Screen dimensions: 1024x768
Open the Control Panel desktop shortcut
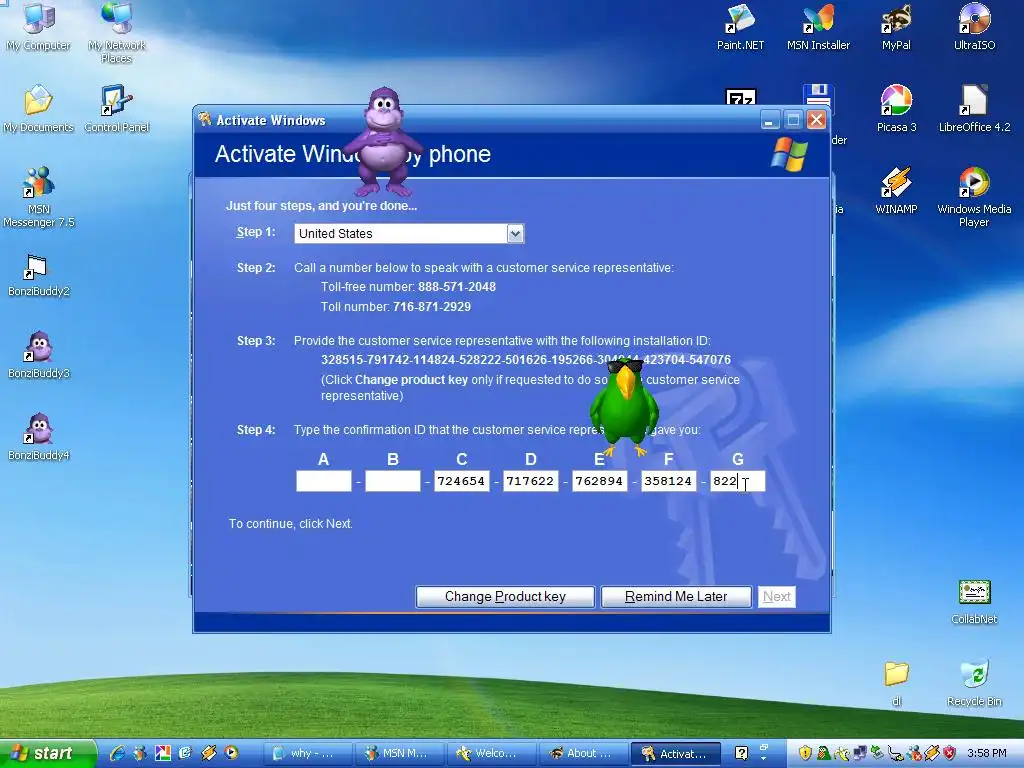pos(117,109)
